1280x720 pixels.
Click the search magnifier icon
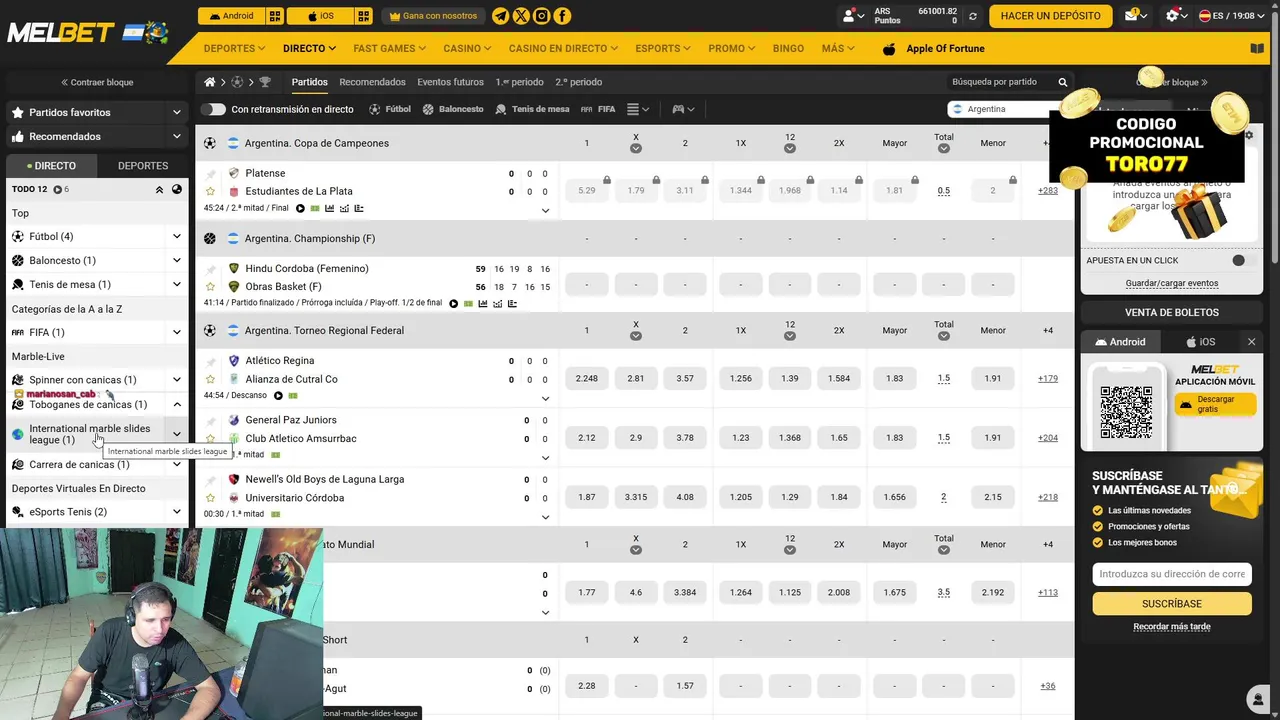(1063, 82)
